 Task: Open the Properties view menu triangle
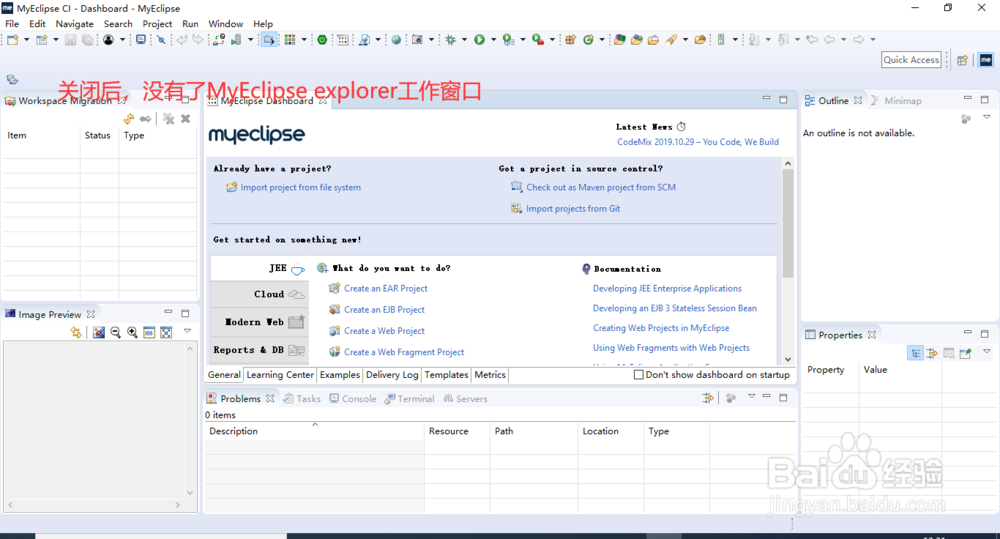(x=987, y=351)
